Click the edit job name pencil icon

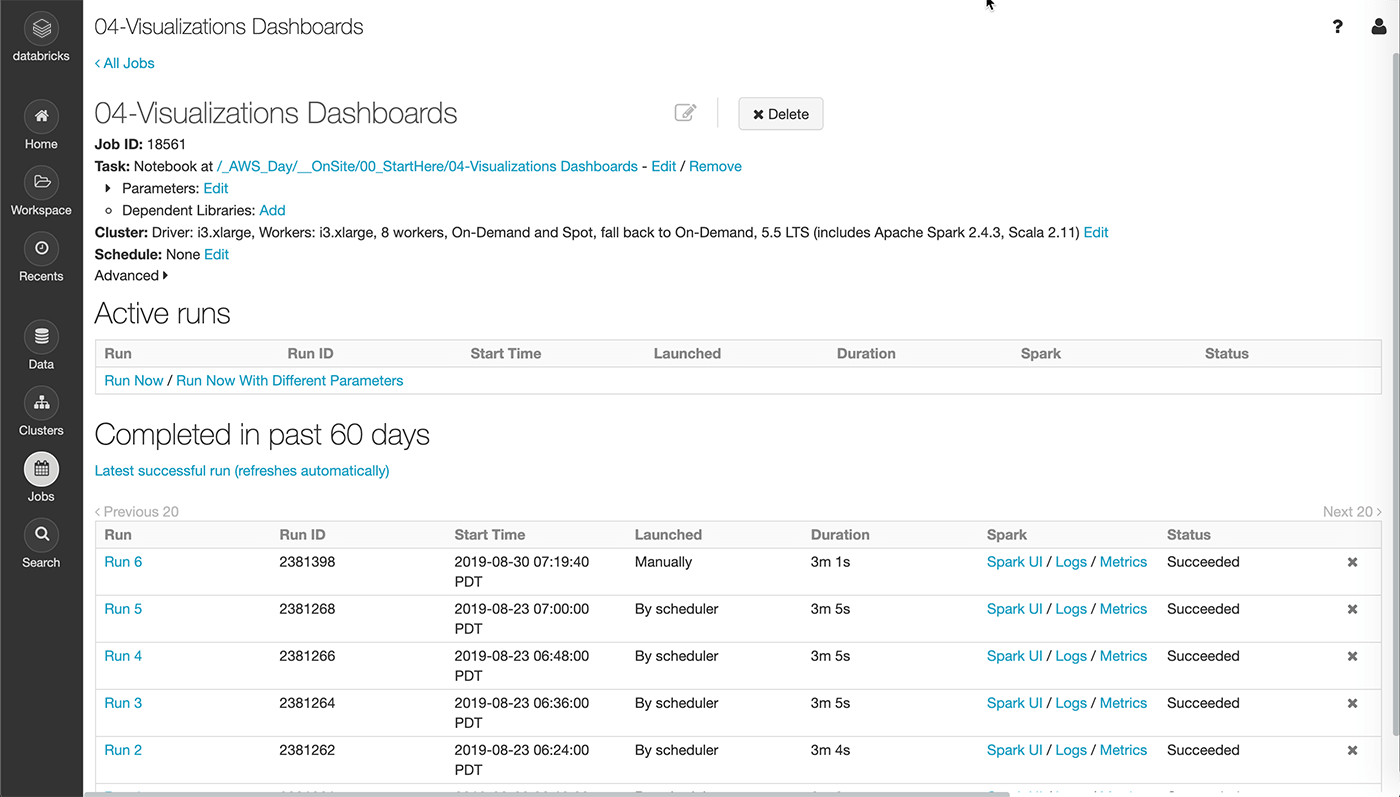(x=685, y=113)
